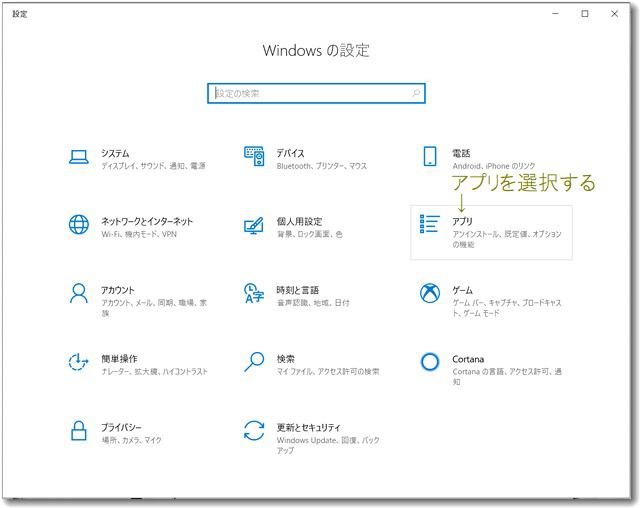Open システム settings label
Screen dimensions: 640x508
[x=115, y=153]
